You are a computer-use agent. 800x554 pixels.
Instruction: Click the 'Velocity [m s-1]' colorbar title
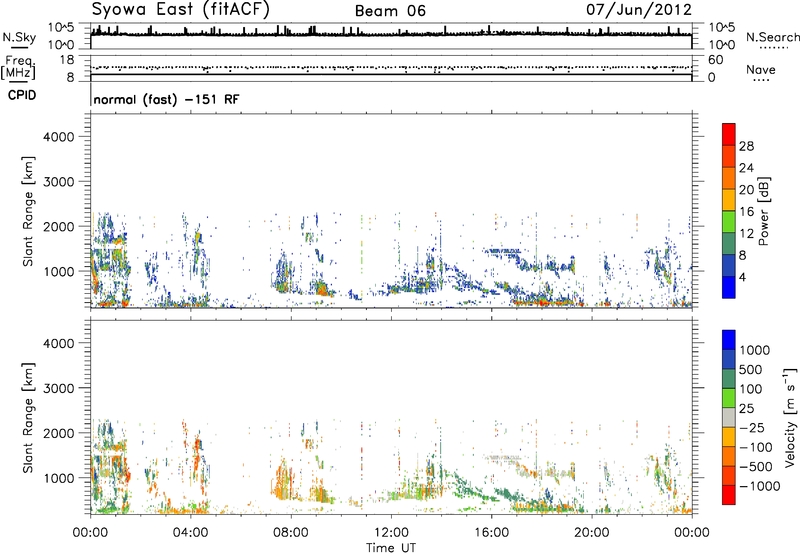click(790, 417)
